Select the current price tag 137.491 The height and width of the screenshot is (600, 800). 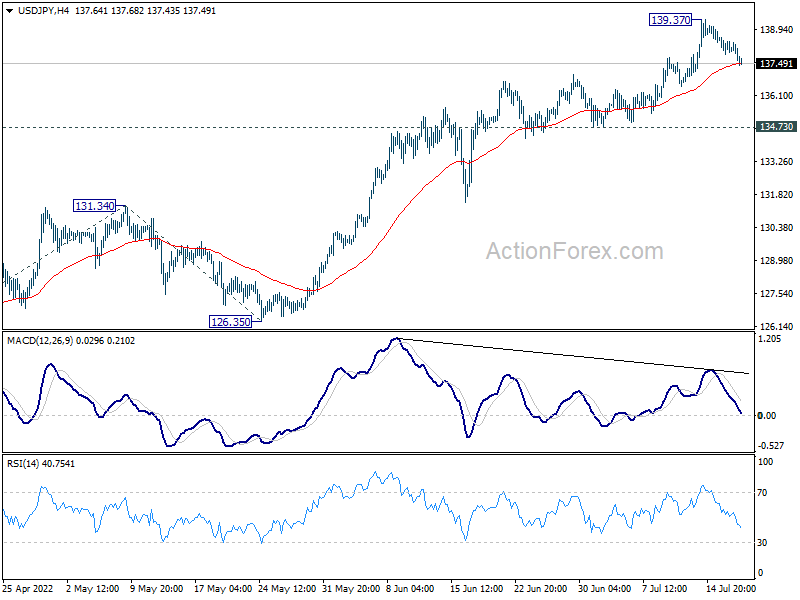tap(776, 63)
